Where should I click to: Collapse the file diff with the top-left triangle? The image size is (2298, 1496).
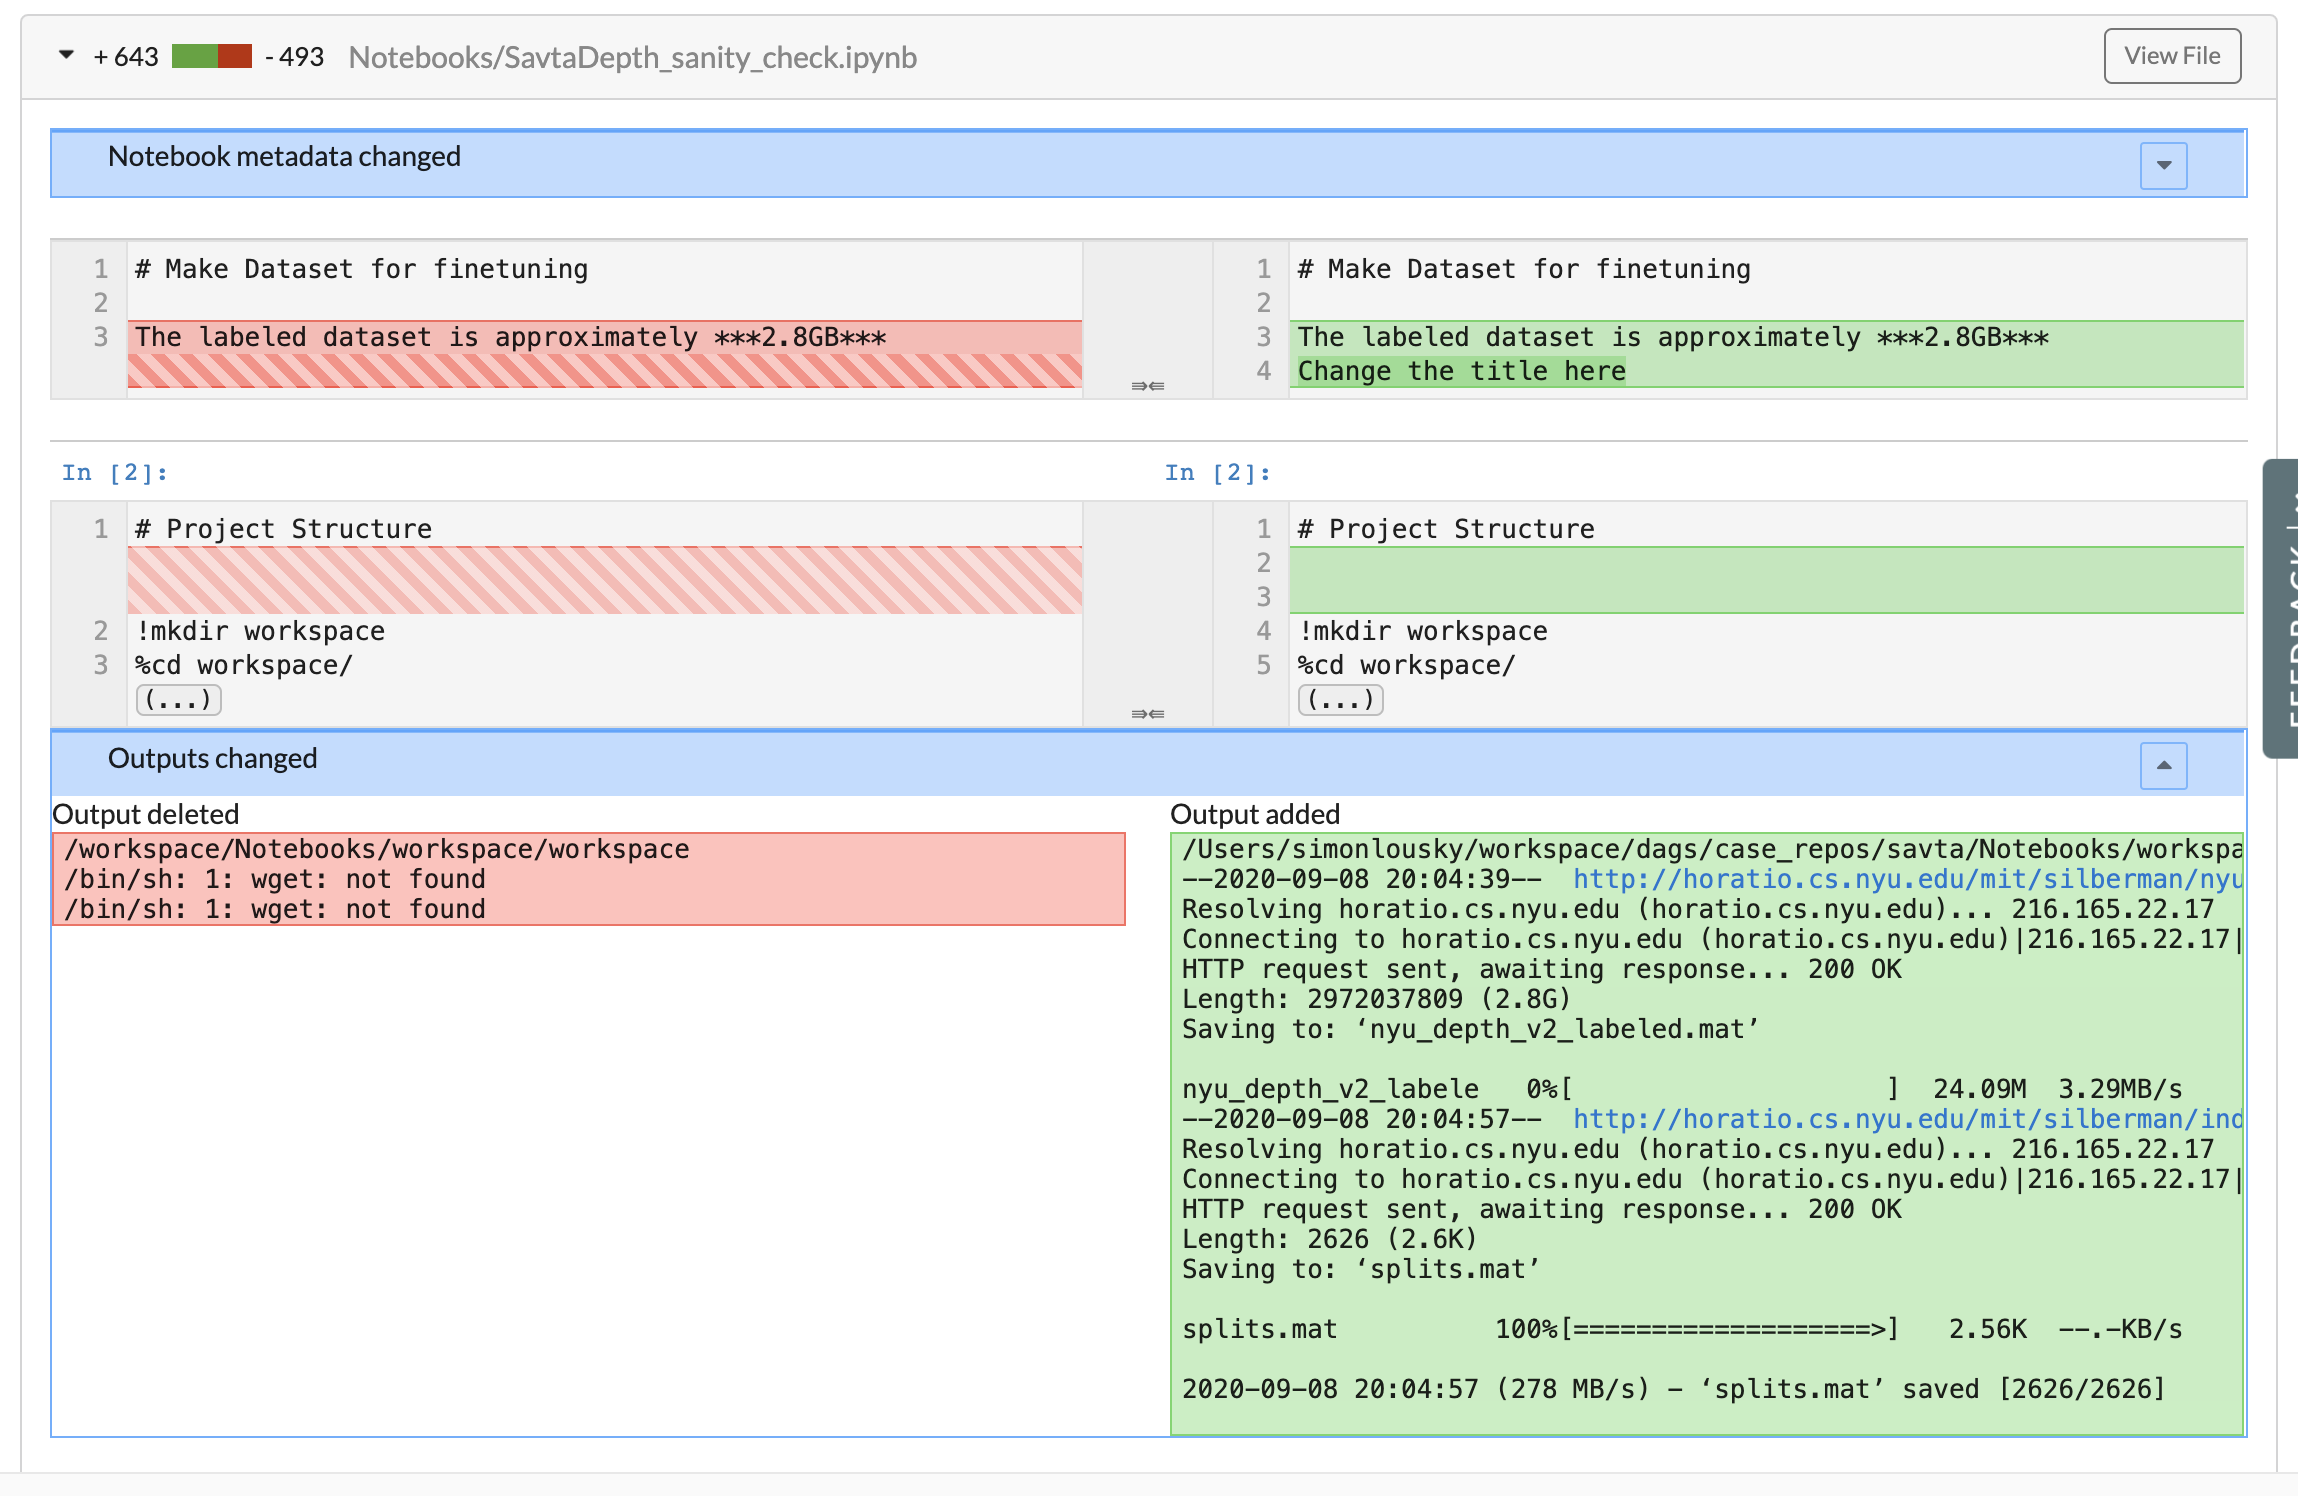click(x=66, y=55)
